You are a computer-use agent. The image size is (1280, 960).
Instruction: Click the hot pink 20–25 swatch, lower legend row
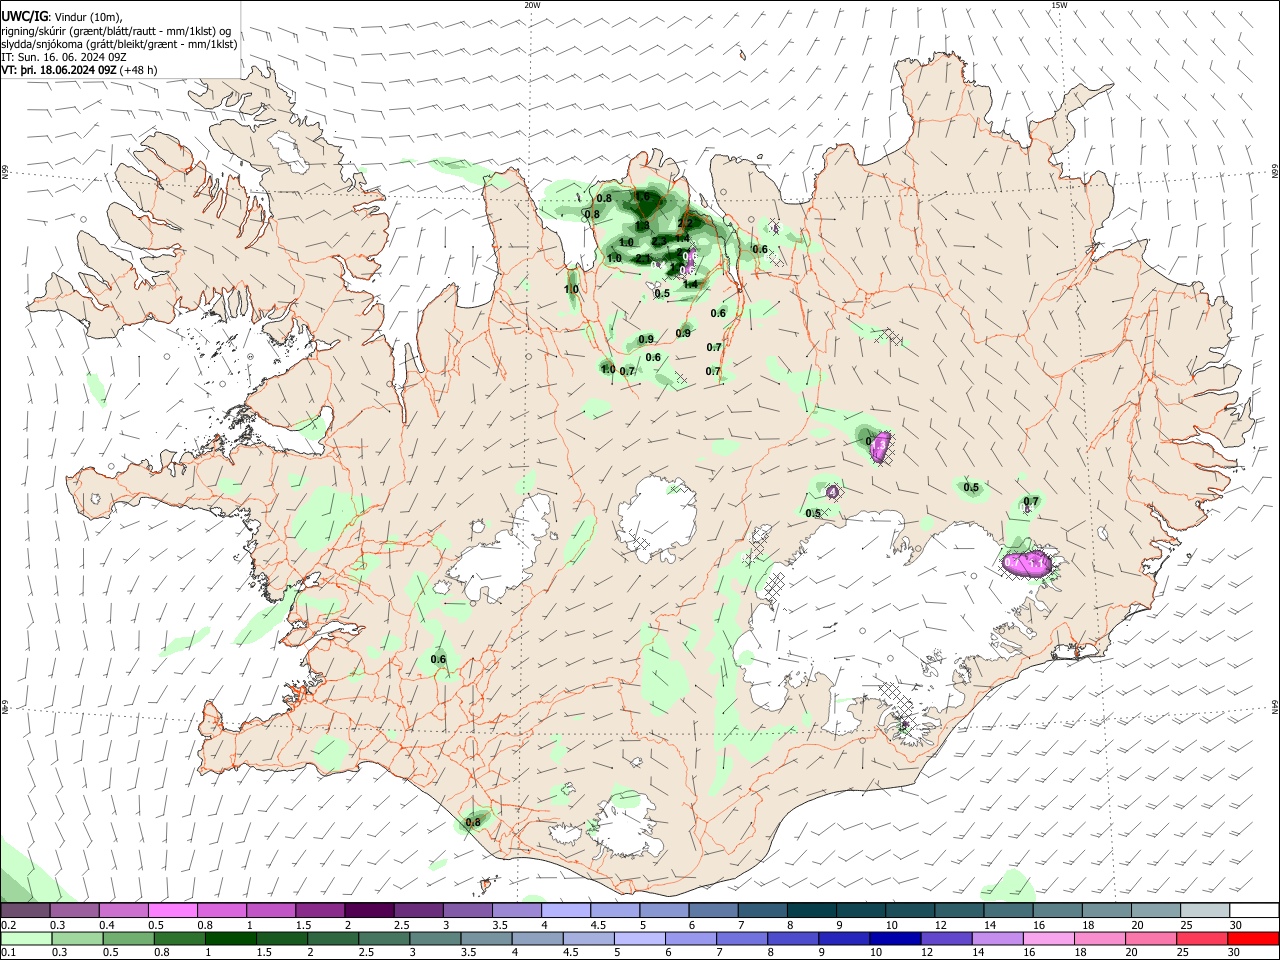(x=1151, y=939)
